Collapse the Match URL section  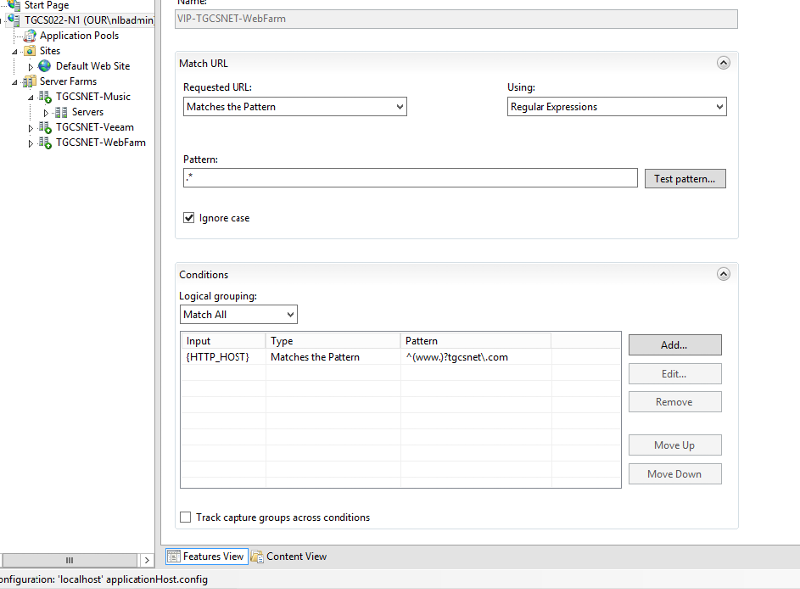coord(723,63)
